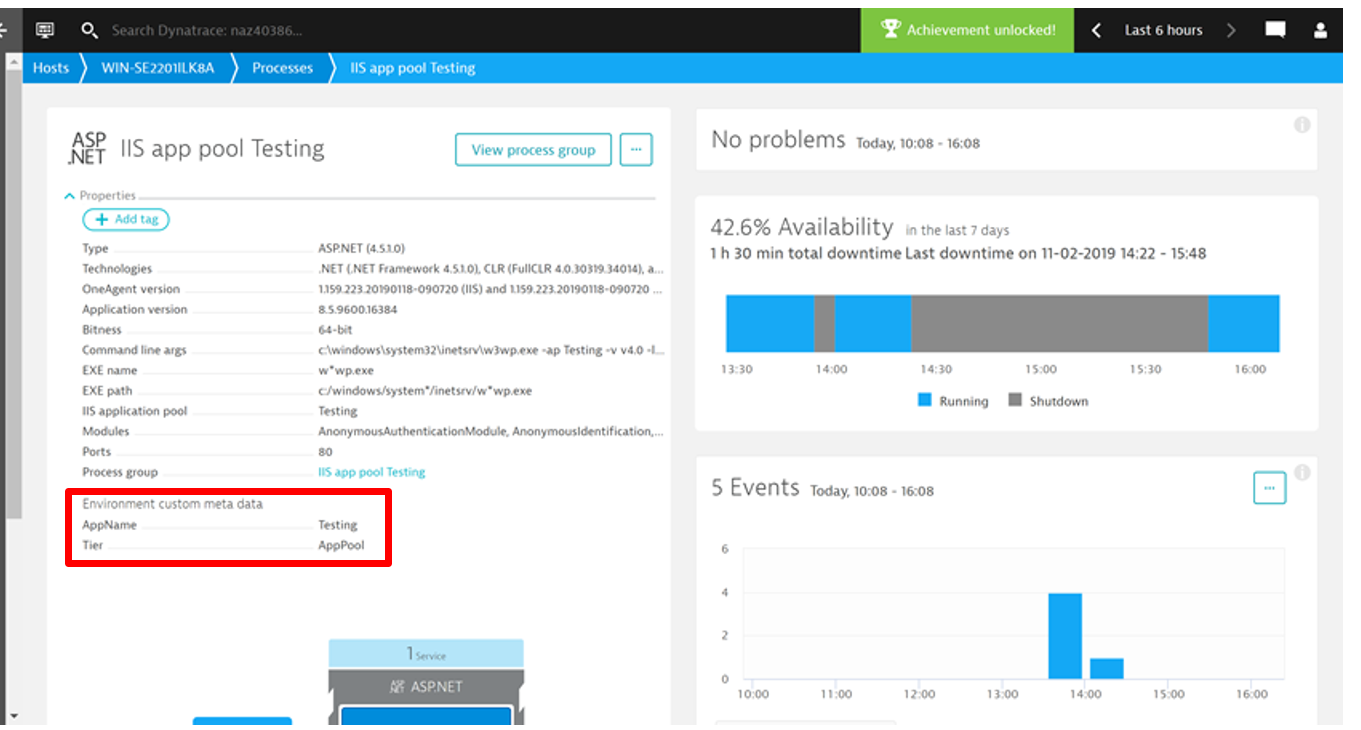Screen dimensions: 1361x730
Task: Click the 1 Service box in diagram
Action: coord(426,654)
